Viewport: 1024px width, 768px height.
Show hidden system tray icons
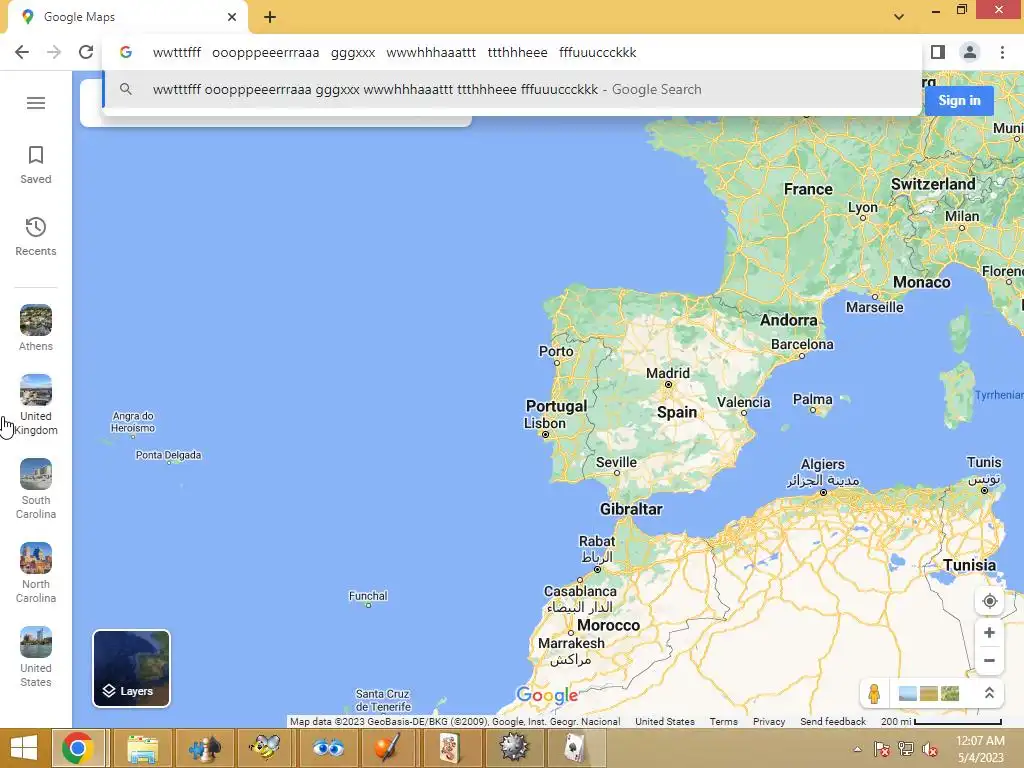coord(857,749)
